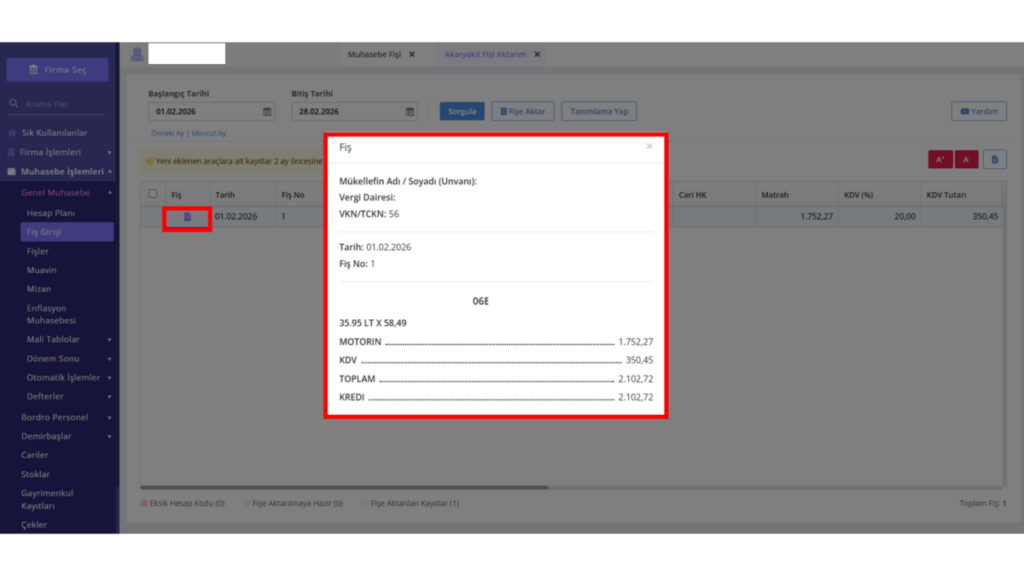Image resolution: width=1024 pixels, height=576 pixels.
Task: Expand the Otomatik İşlemler arrow
Action: point(109,377)
